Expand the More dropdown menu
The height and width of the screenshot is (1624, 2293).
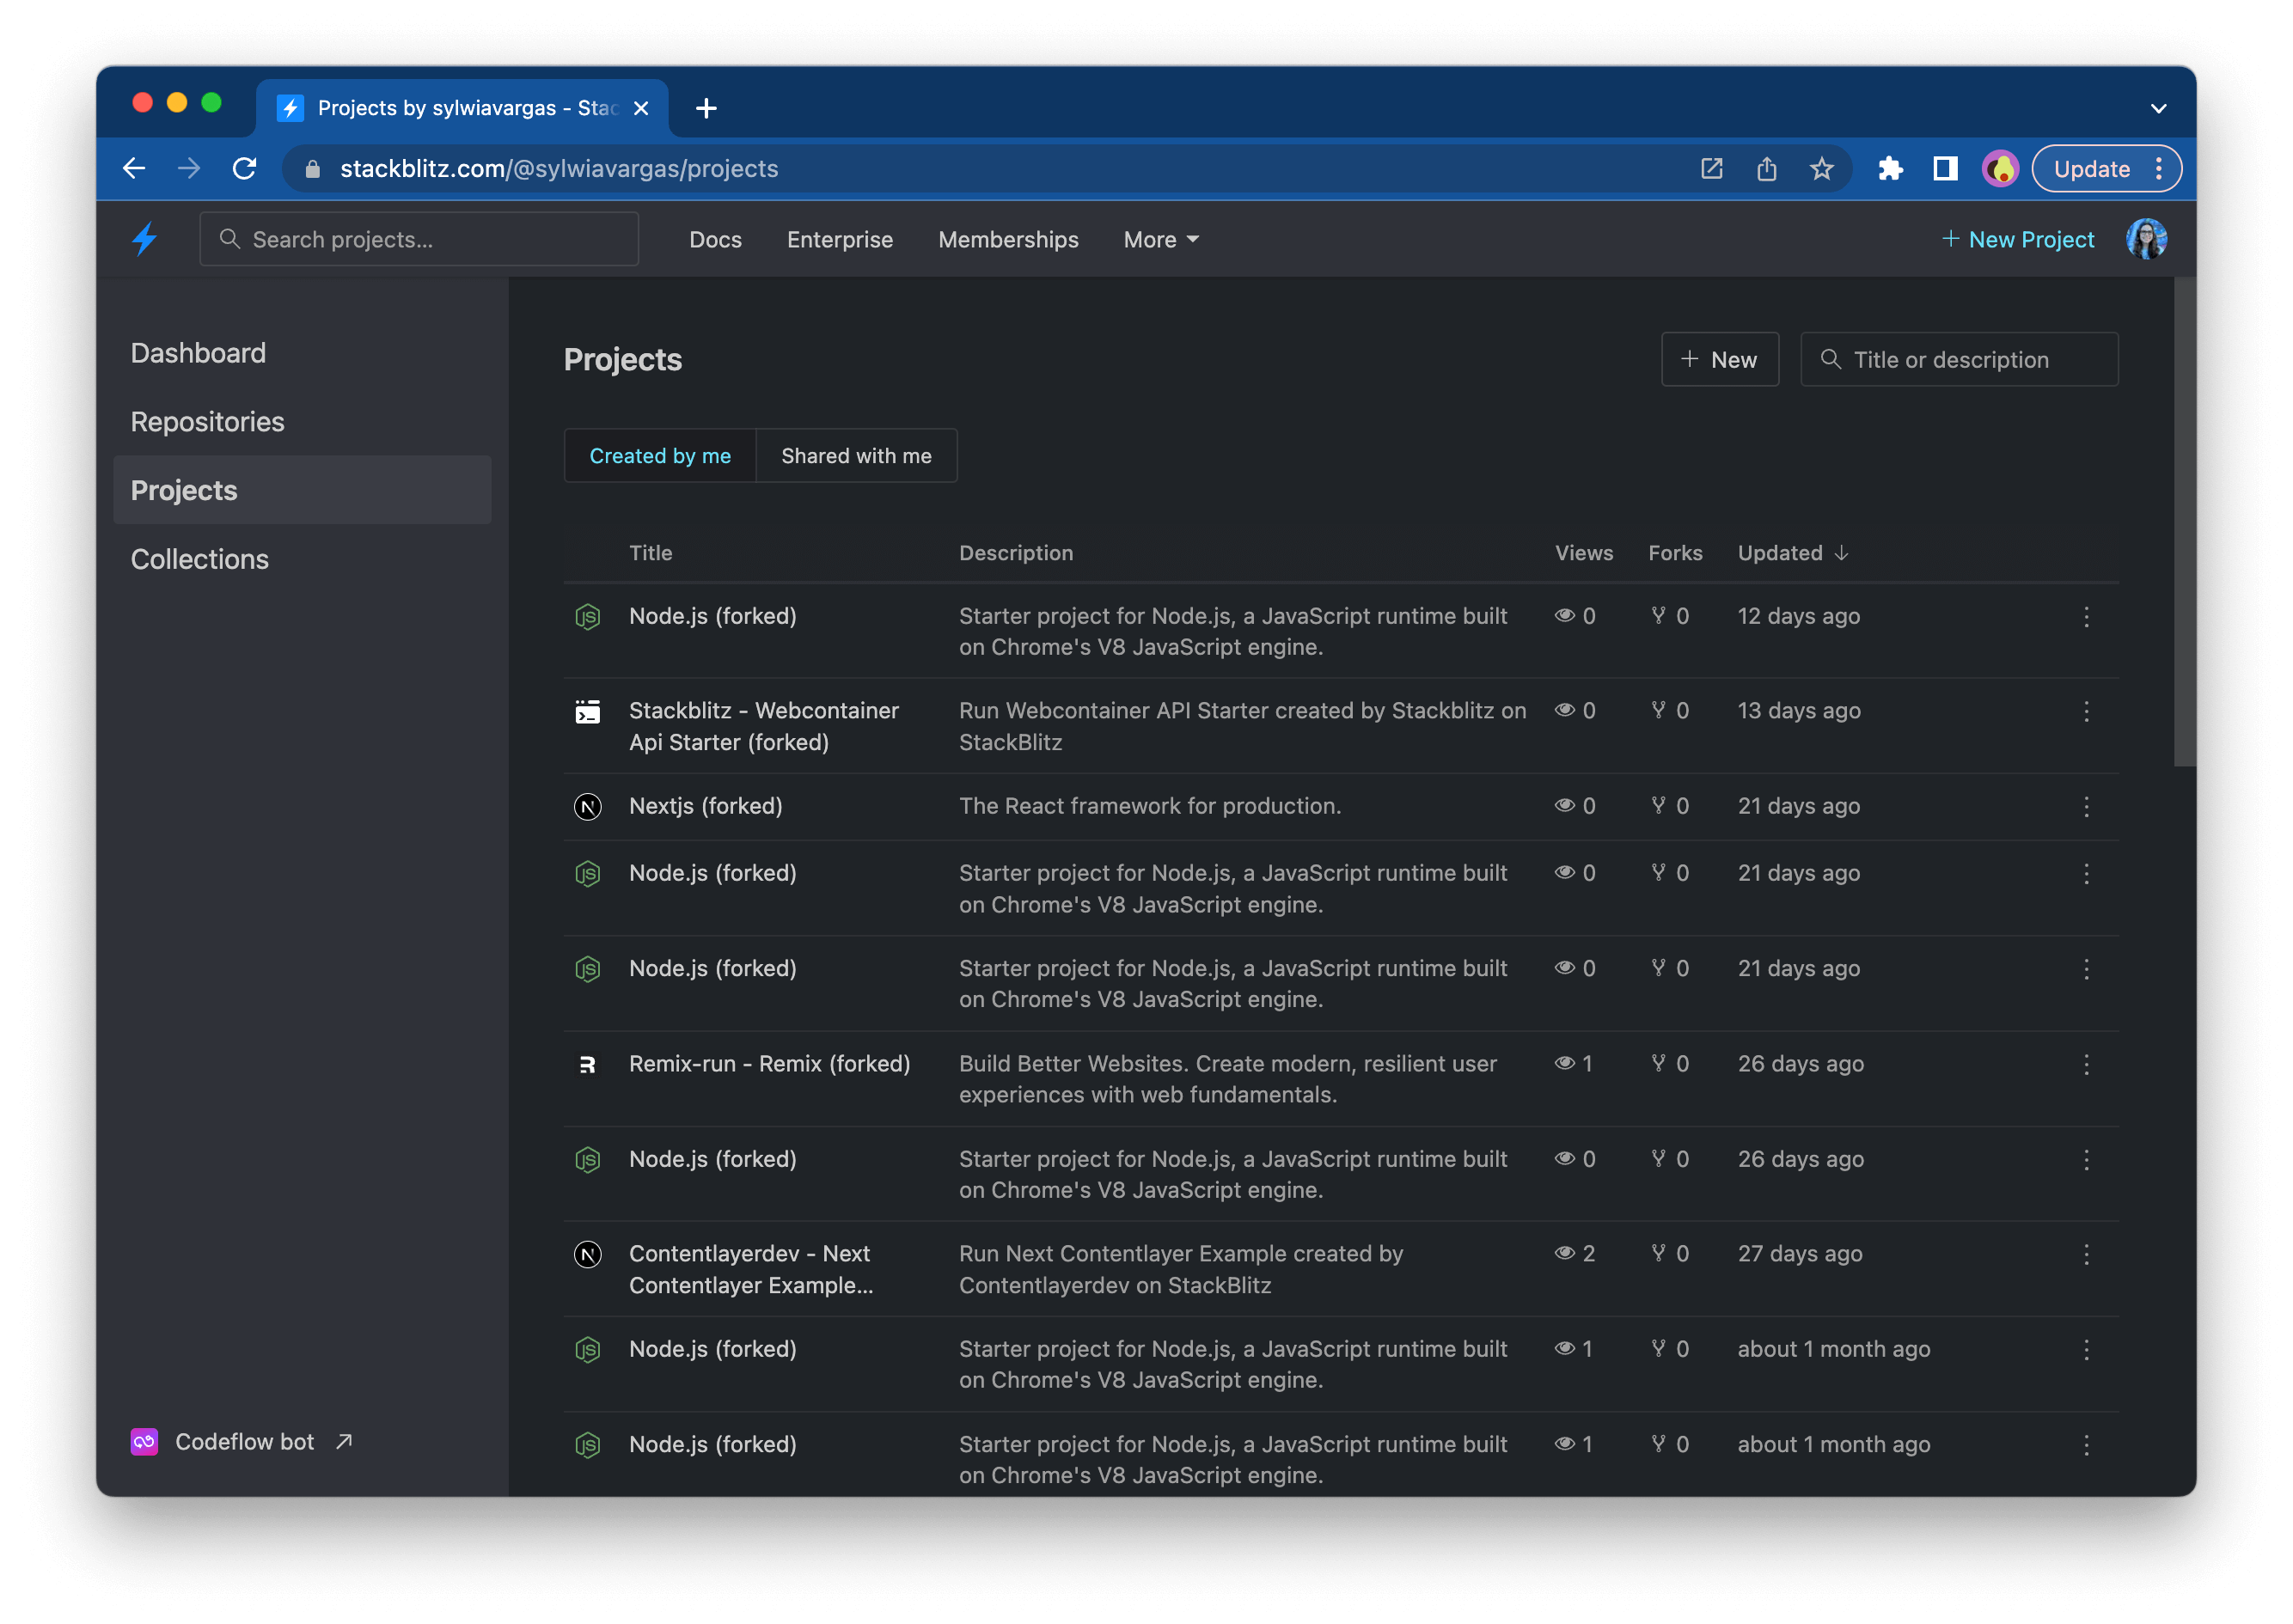(1160, 240)
